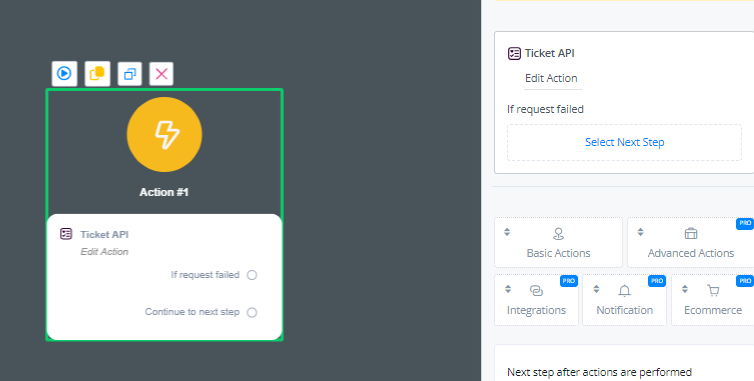
Task: Open the Notification category
Action: pos(624,300)
